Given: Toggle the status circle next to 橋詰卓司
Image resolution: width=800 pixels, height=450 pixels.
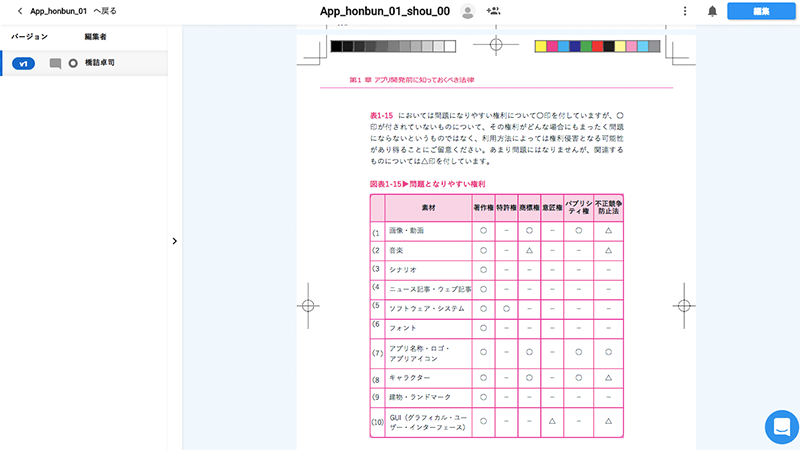Looking at the screenshot, I should click(x=73, y=63).
